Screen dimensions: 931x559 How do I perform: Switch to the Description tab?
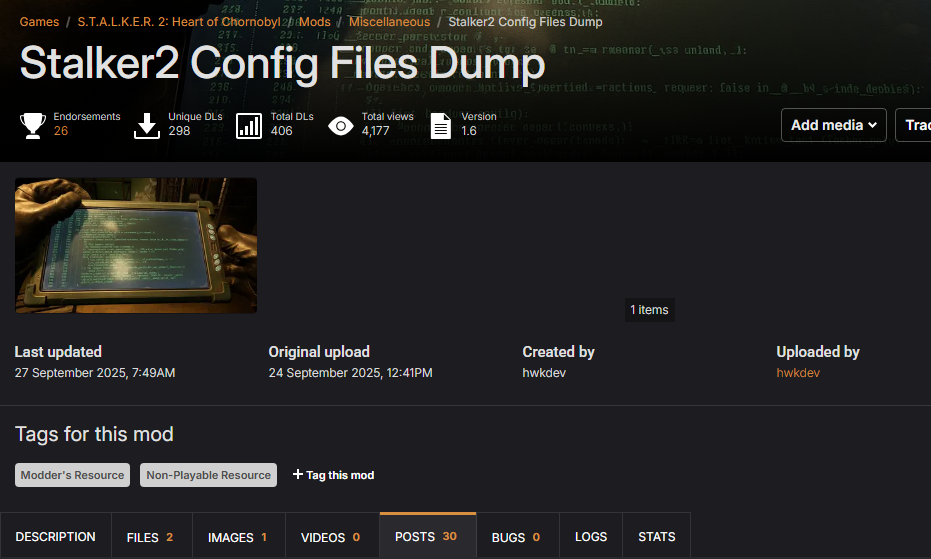pyautogui.click(x=55, y=536)
